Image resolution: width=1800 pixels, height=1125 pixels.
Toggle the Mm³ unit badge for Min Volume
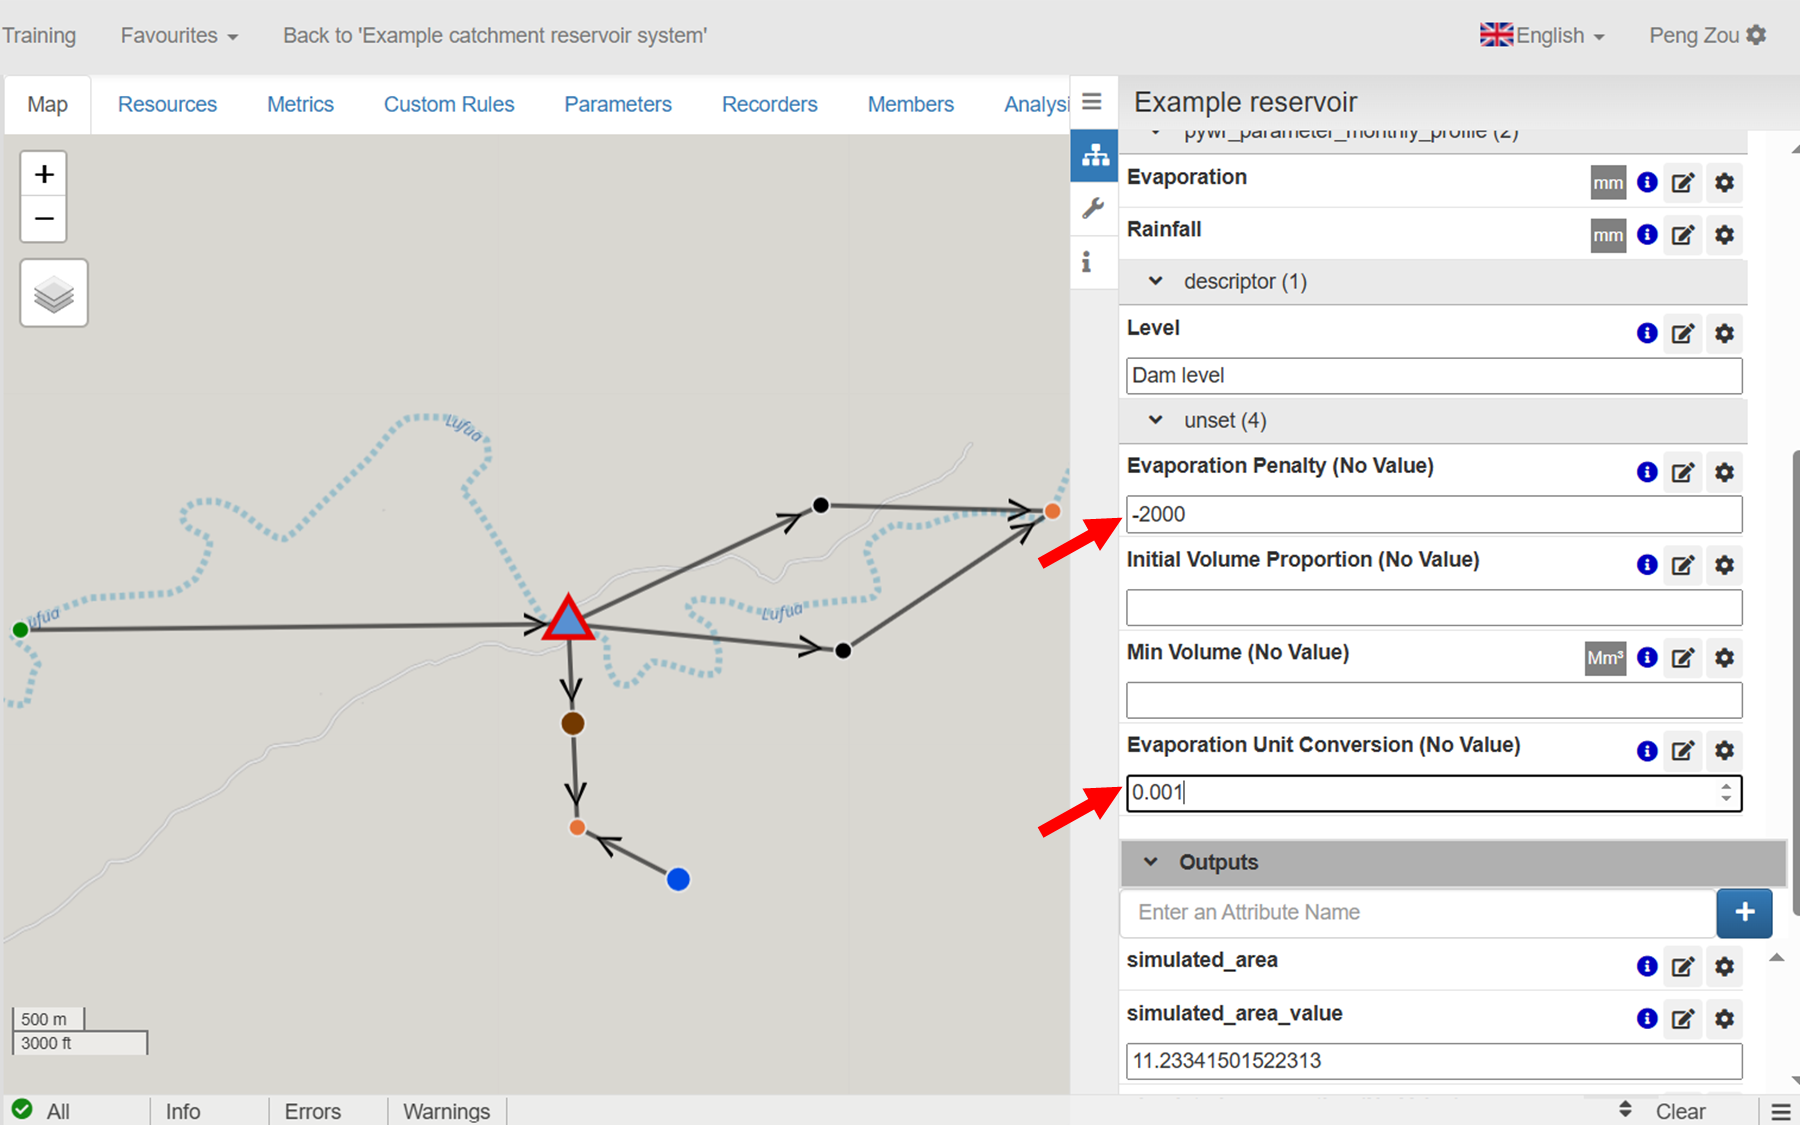tap(1605, 658)
